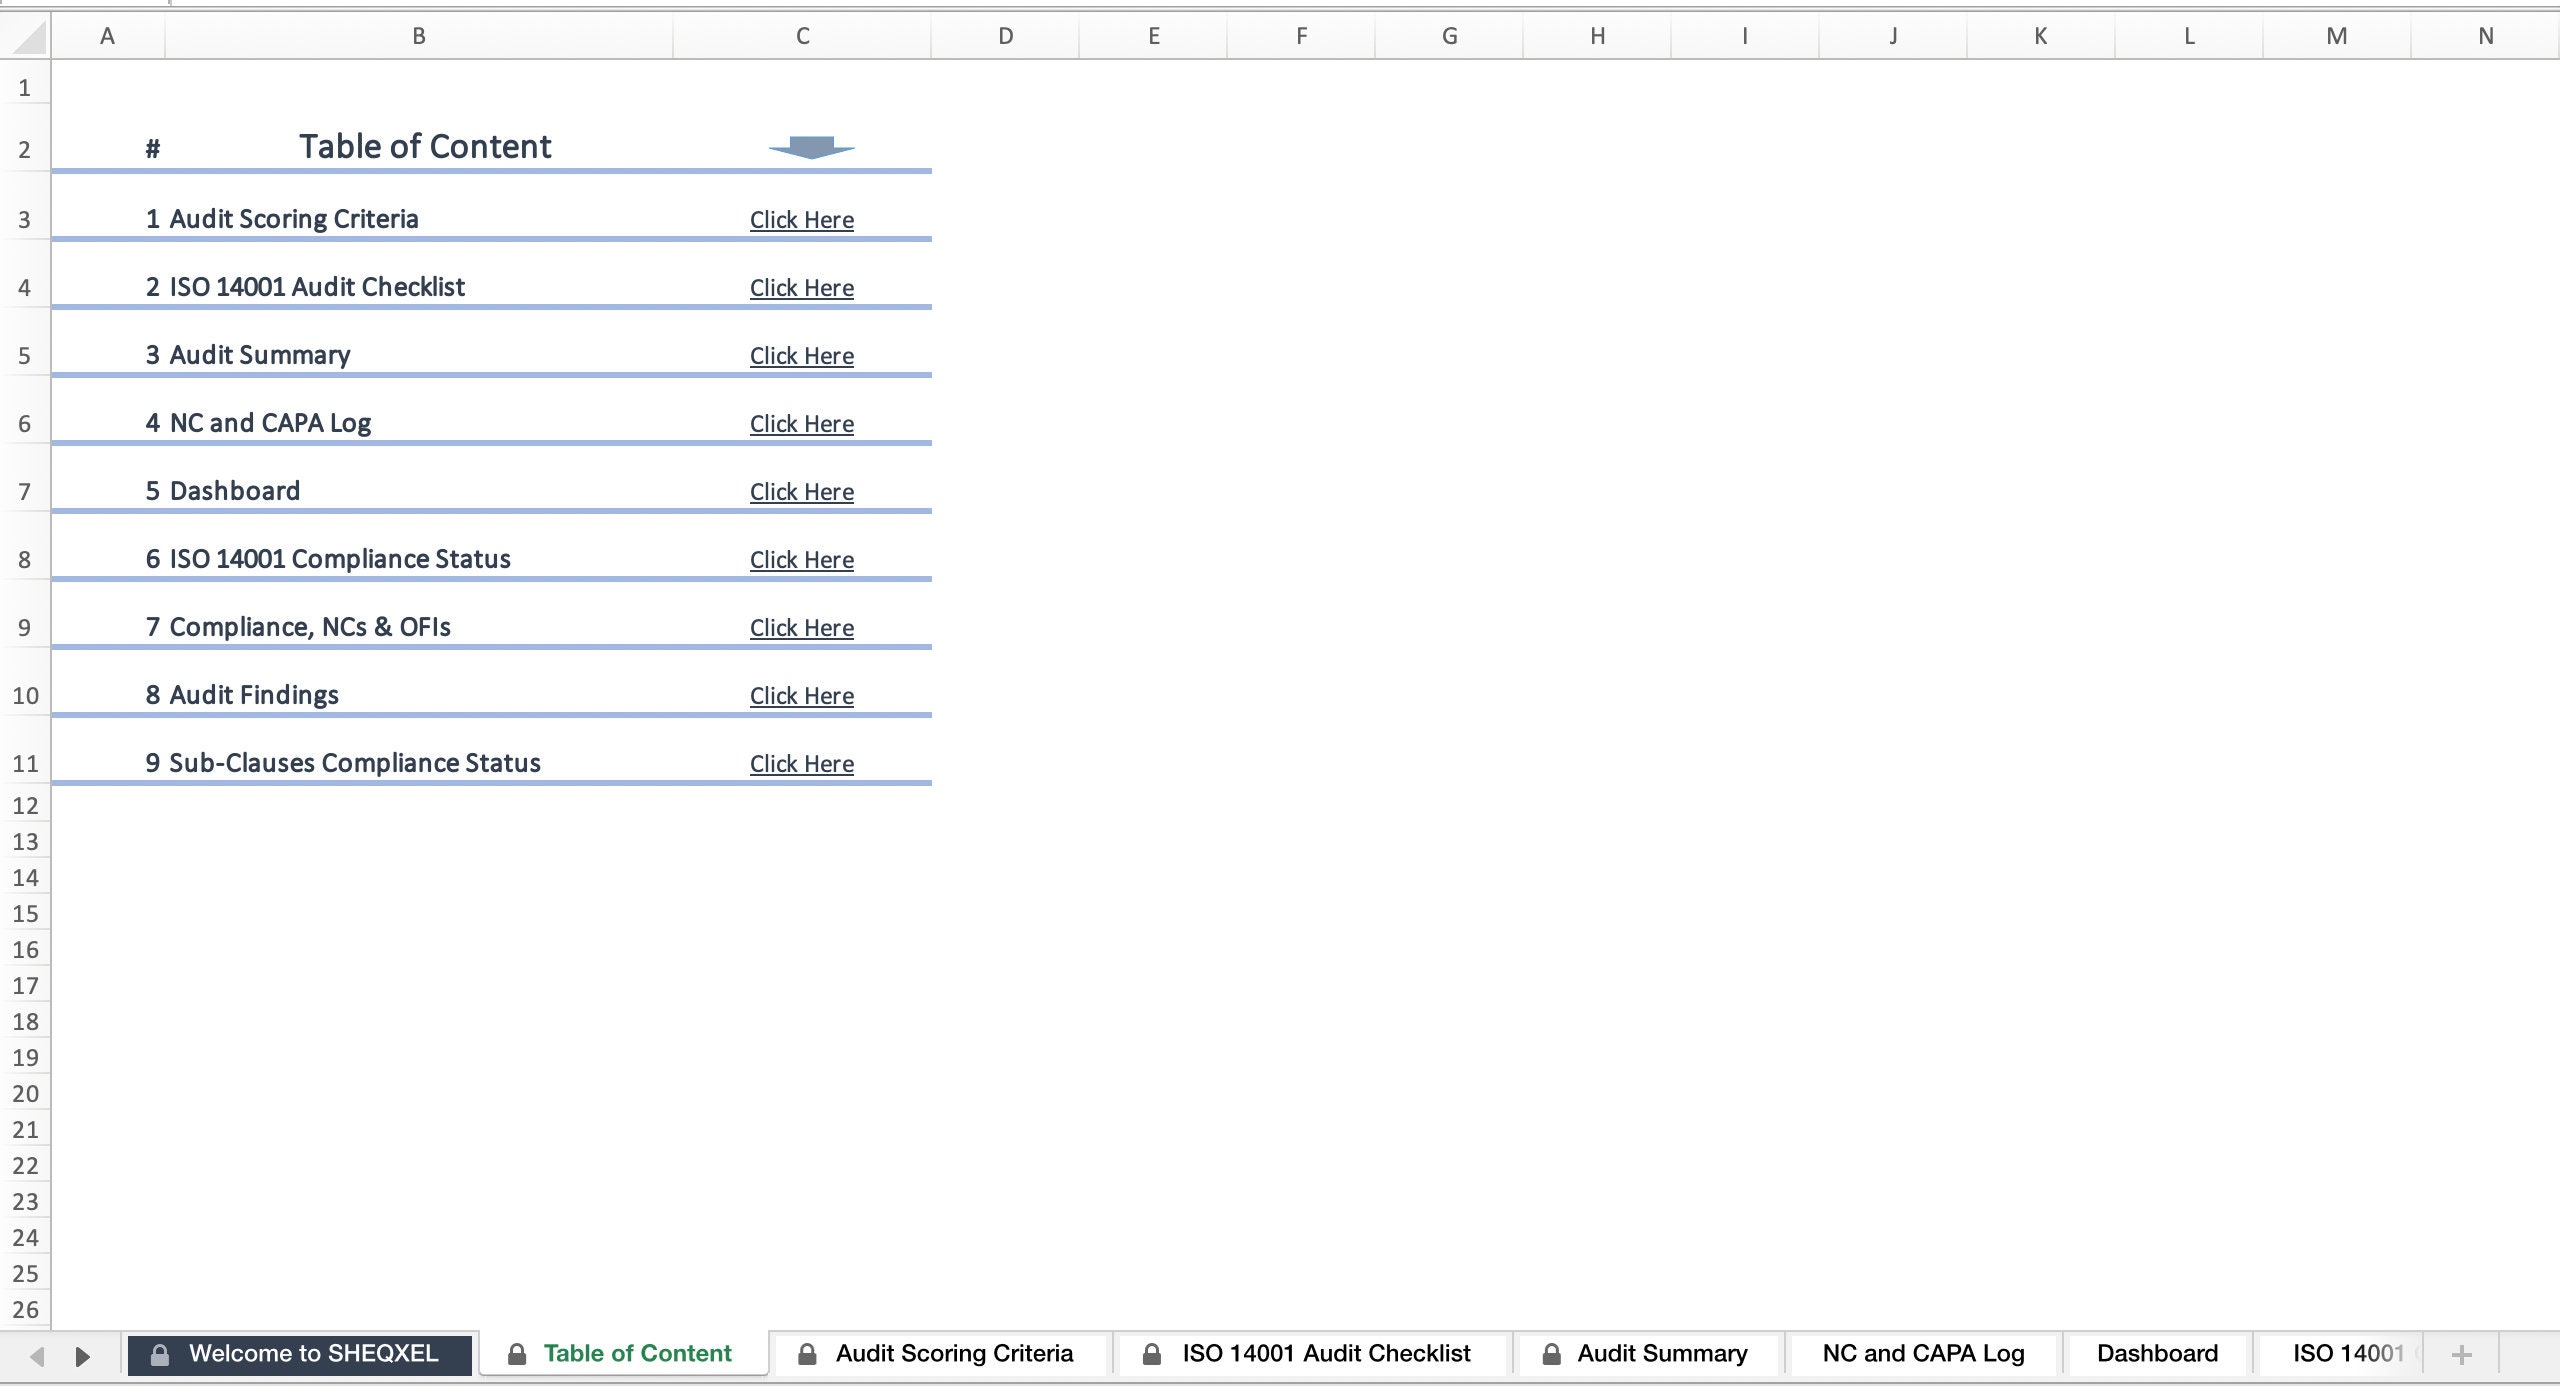Switch to the Dashboard tab
The width and height of the screenshot is (2560, 1386).
[x=2156, y=1353]
